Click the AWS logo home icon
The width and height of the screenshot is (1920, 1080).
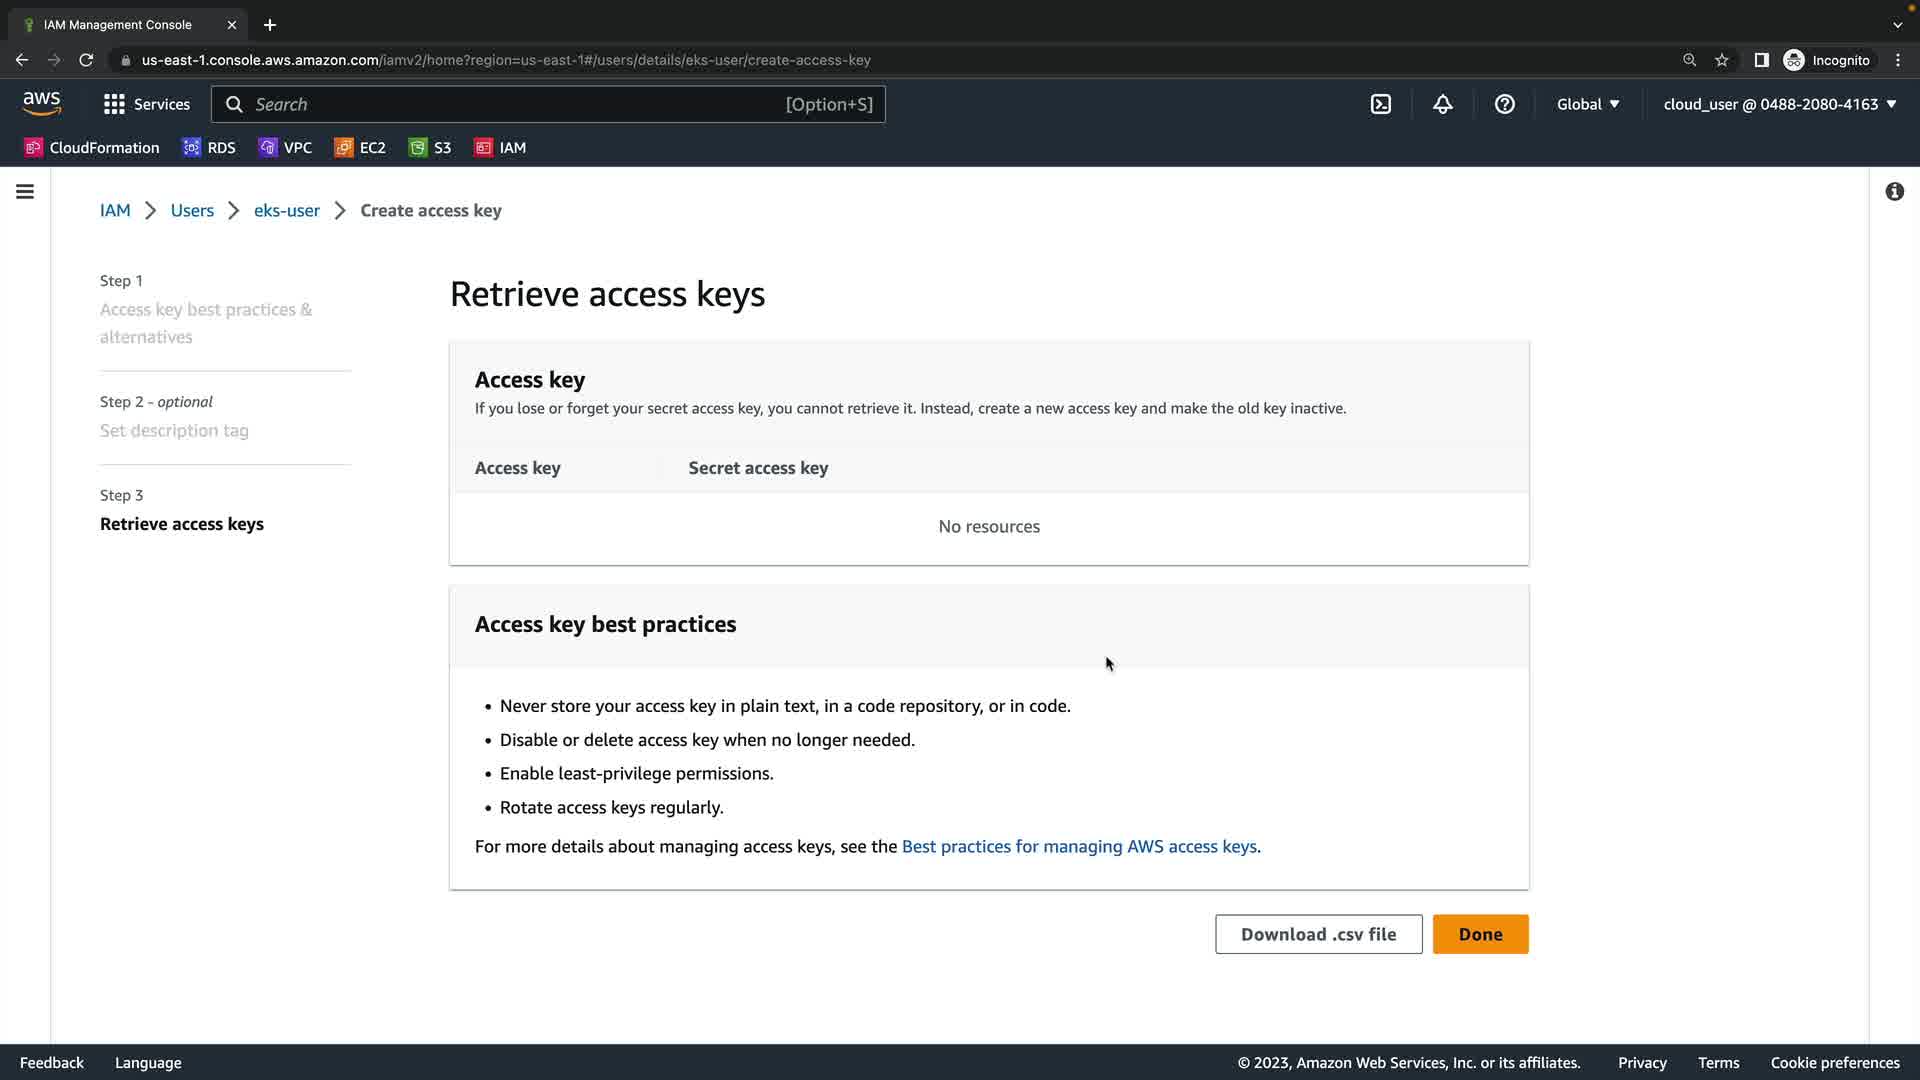pyautogui.click(x=42, y=103)
